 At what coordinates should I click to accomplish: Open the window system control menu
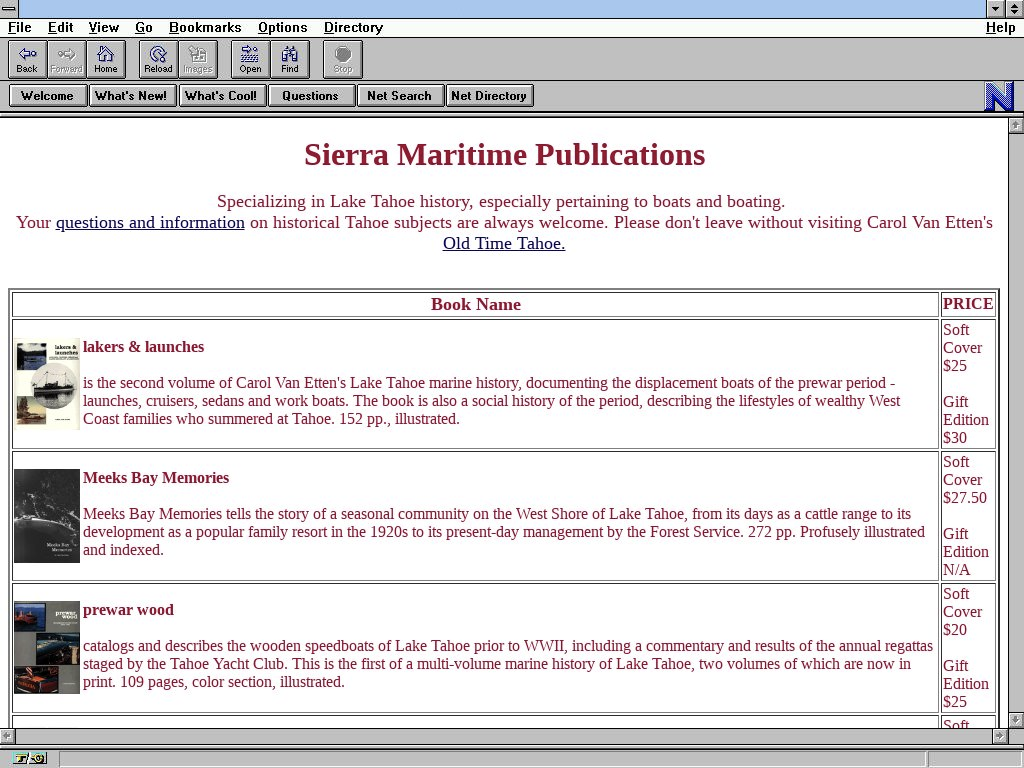tap(9, 8)
